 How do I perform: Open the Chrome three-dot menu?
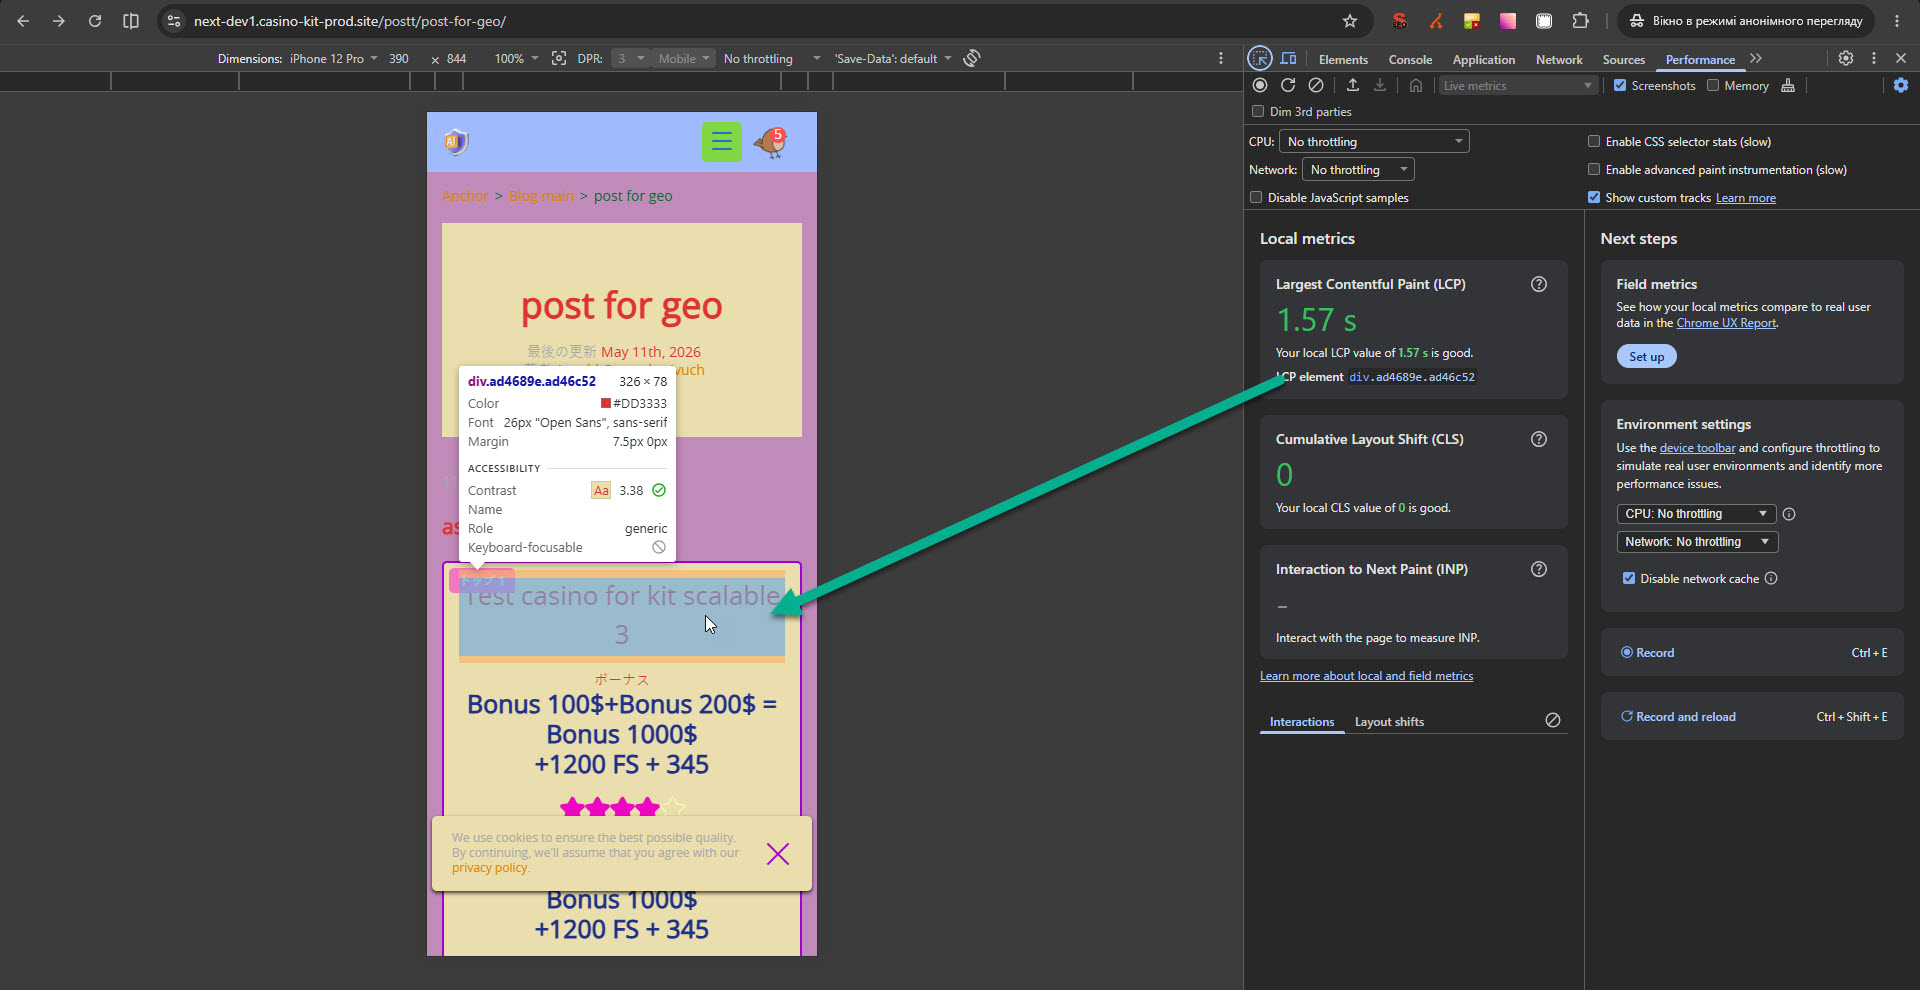[1897, 21]
